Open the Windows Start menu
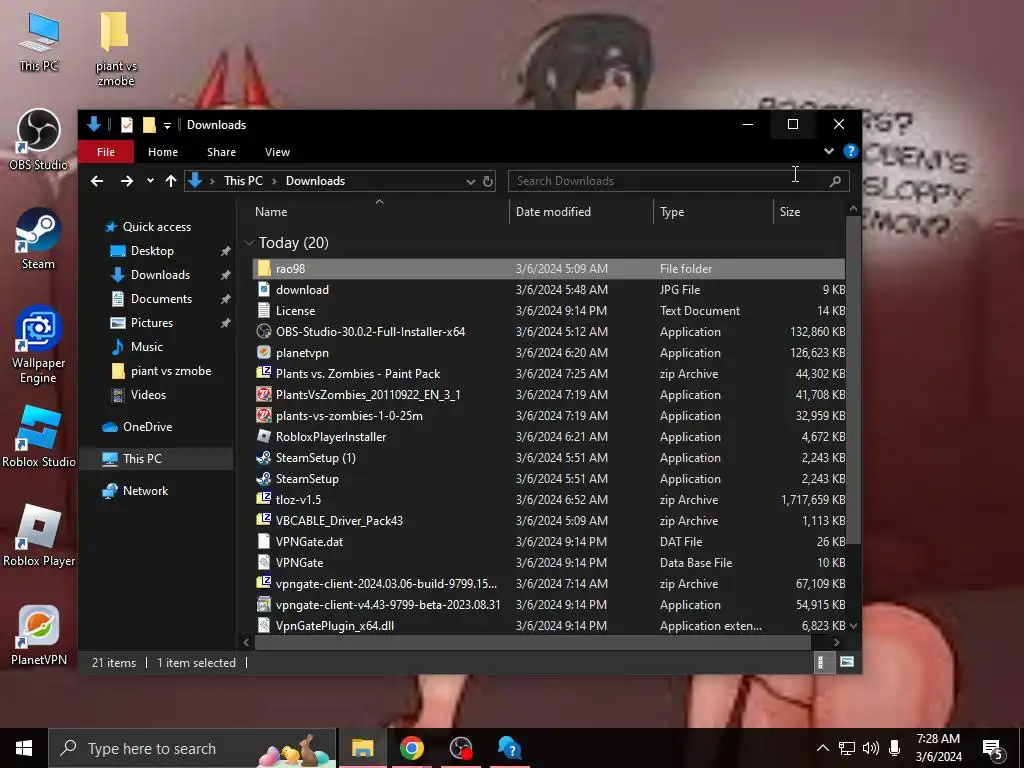1024x768 pixels. coord(24,748)
